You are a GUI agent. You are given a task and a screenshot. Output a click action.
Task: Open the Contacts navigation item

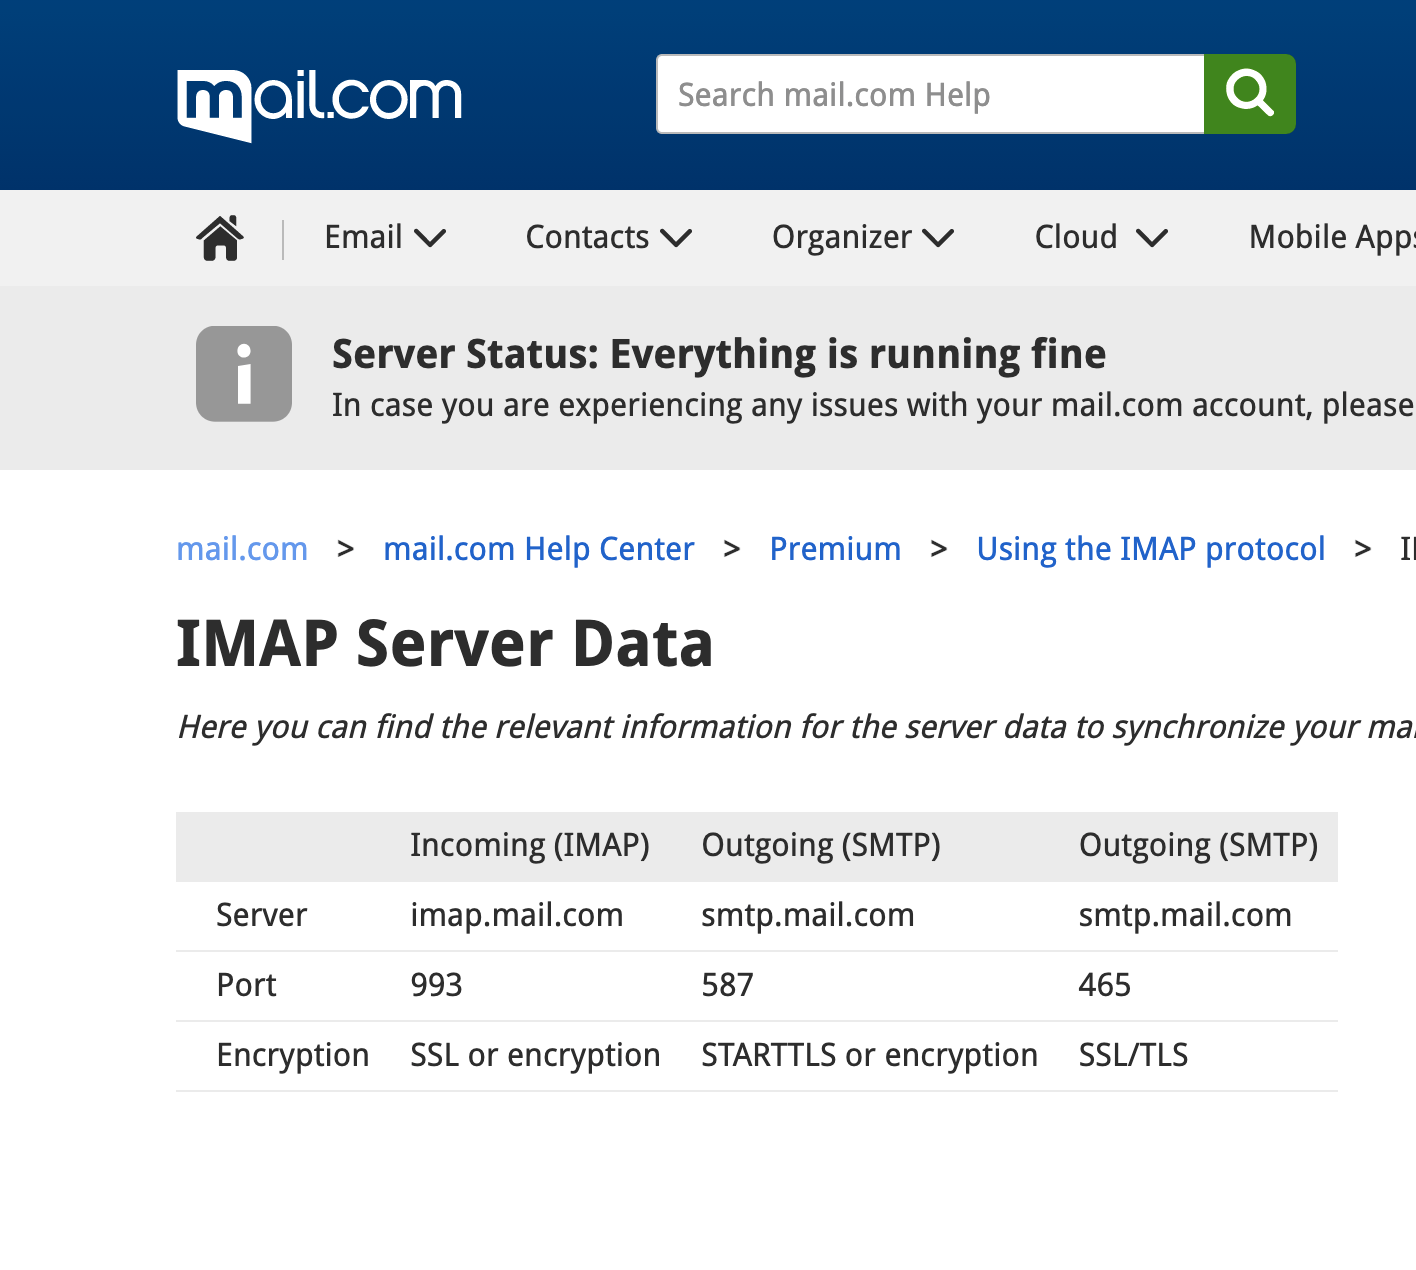pos(588,237)
